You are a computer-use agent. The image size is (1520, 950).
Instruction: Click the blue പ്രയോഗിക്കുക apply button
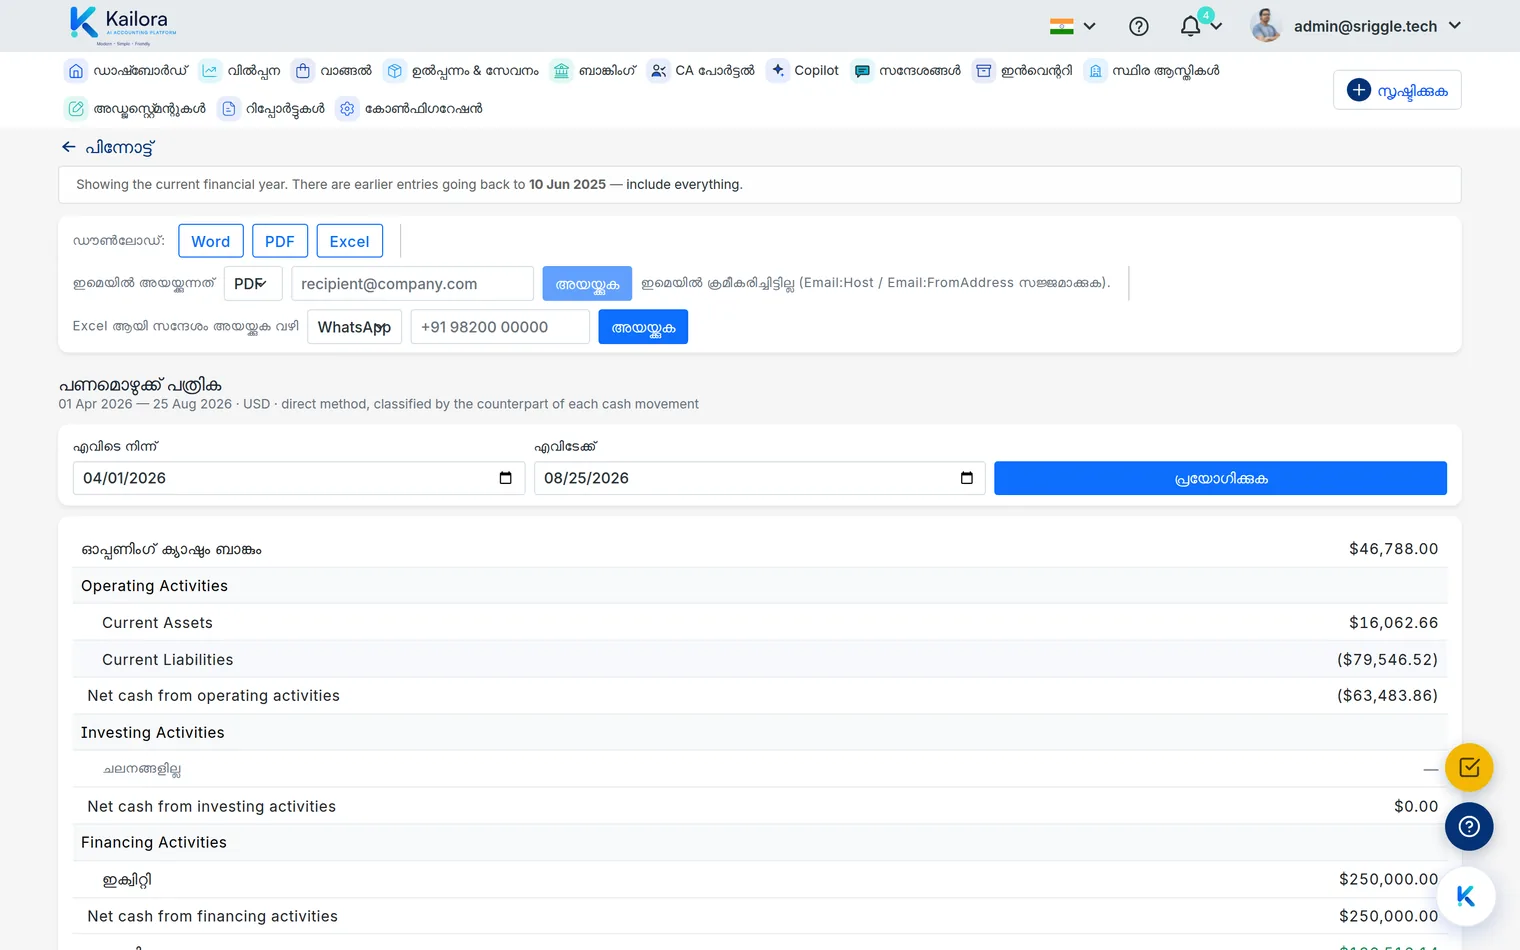(1220, 478)
